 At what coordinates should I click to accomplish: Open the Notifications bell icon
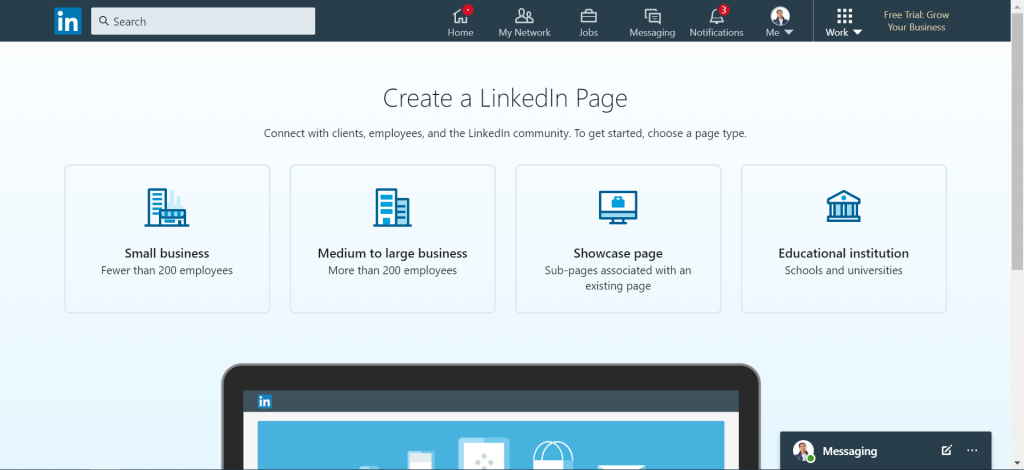[x=716, y=16]
